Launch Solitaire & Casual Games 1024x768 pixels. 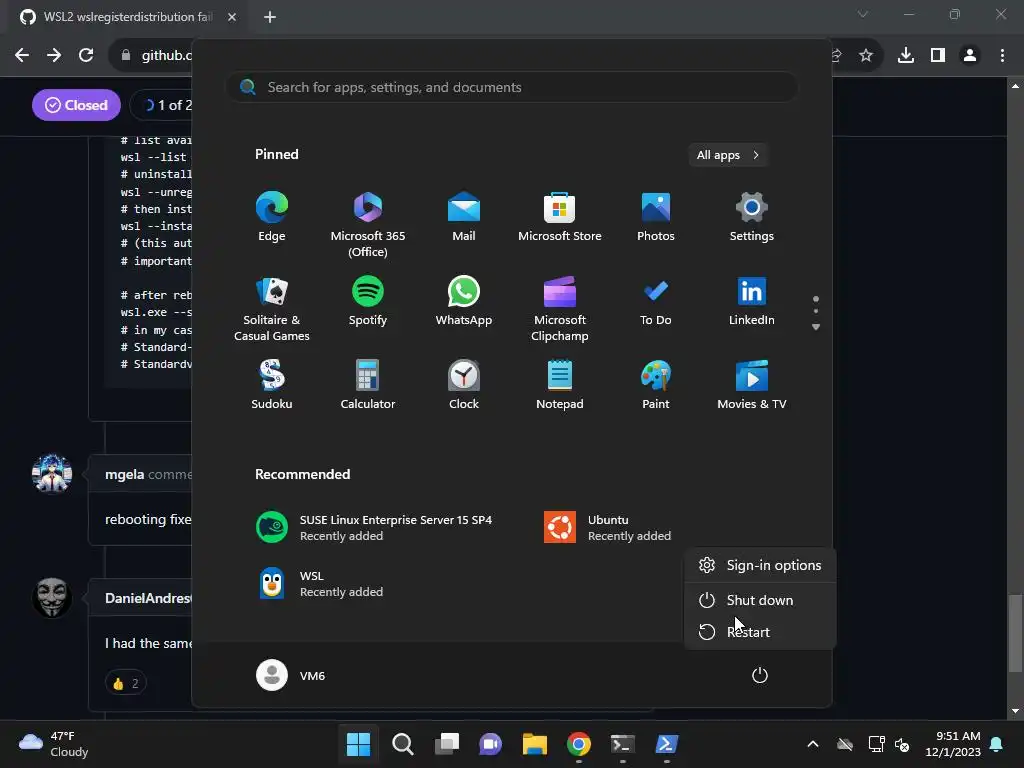[272, 308]
